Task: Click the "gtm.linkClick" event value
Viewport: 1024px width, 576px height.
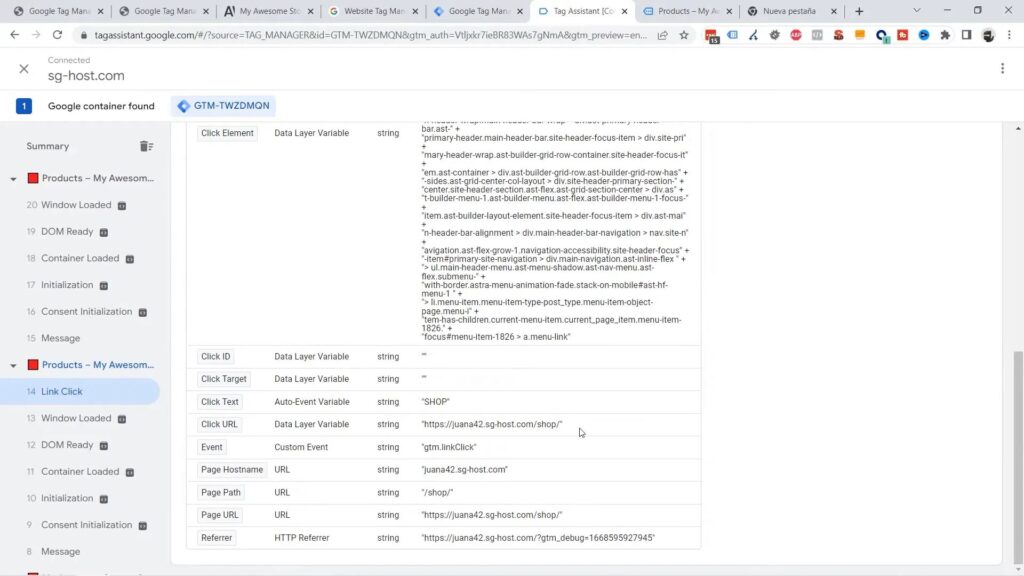Action: coord(449,447)
